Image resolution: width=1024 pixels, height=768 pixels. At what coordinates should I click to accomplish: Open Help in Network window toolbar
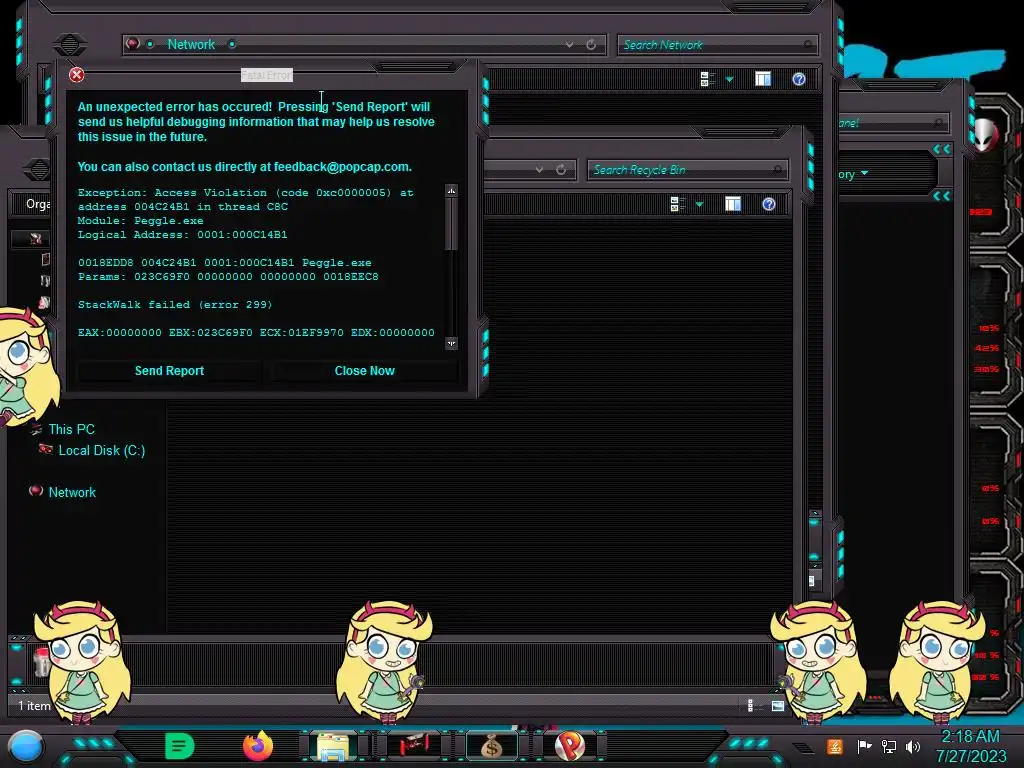799,79
